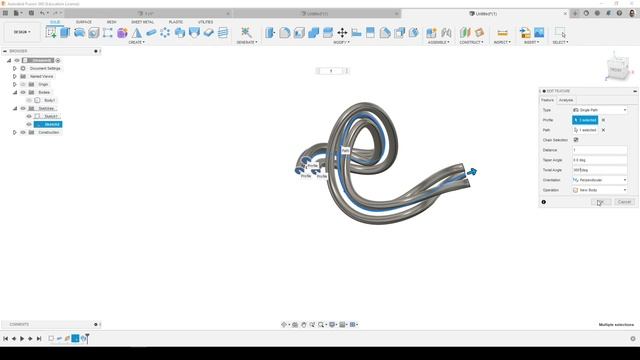Select the Pan hand tool
This screenshot has width=640, height=360.
point(304,324)
